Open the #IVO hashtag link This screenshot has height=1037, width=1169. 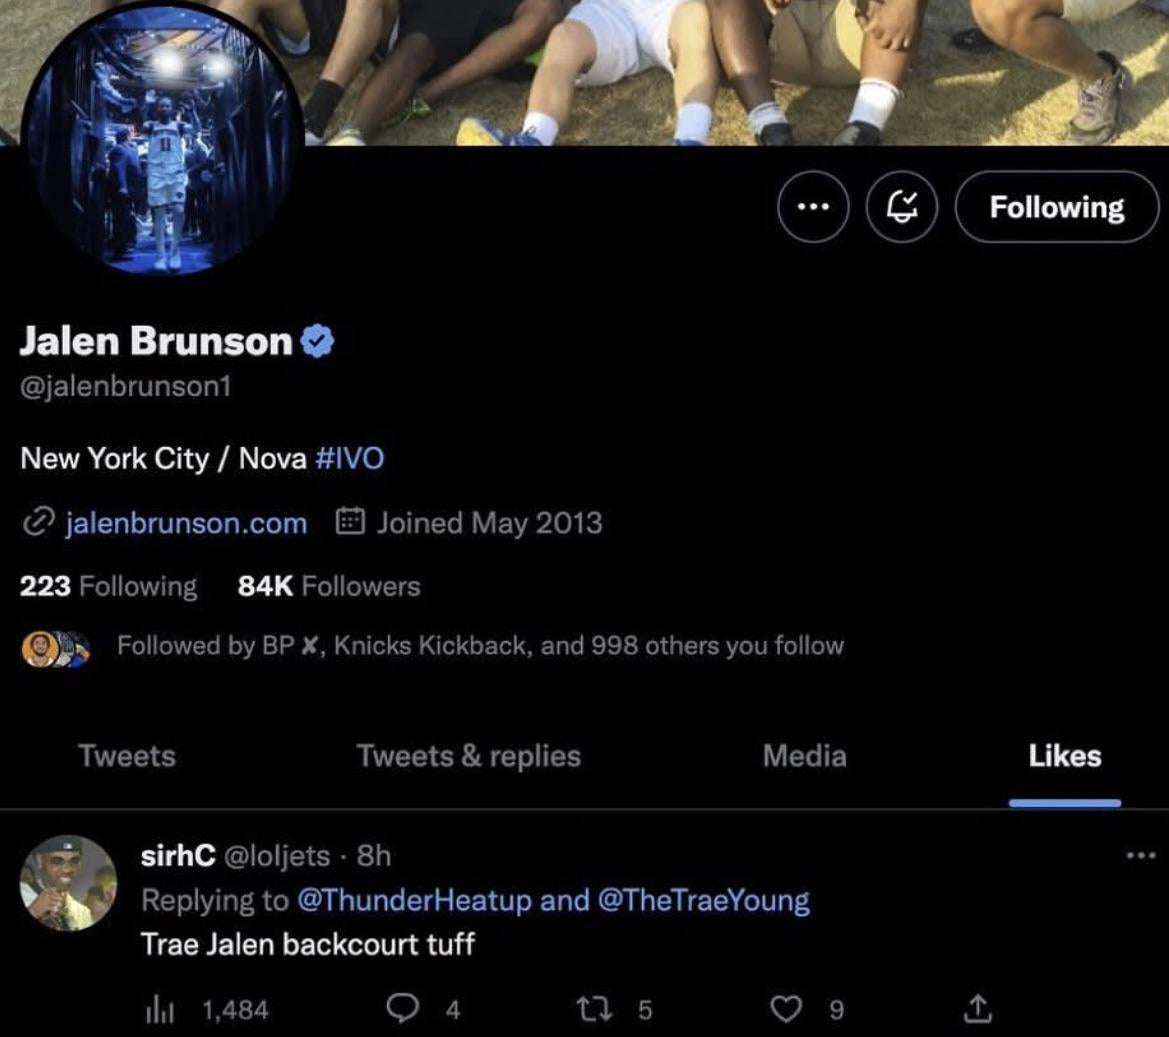click(350, 458)
